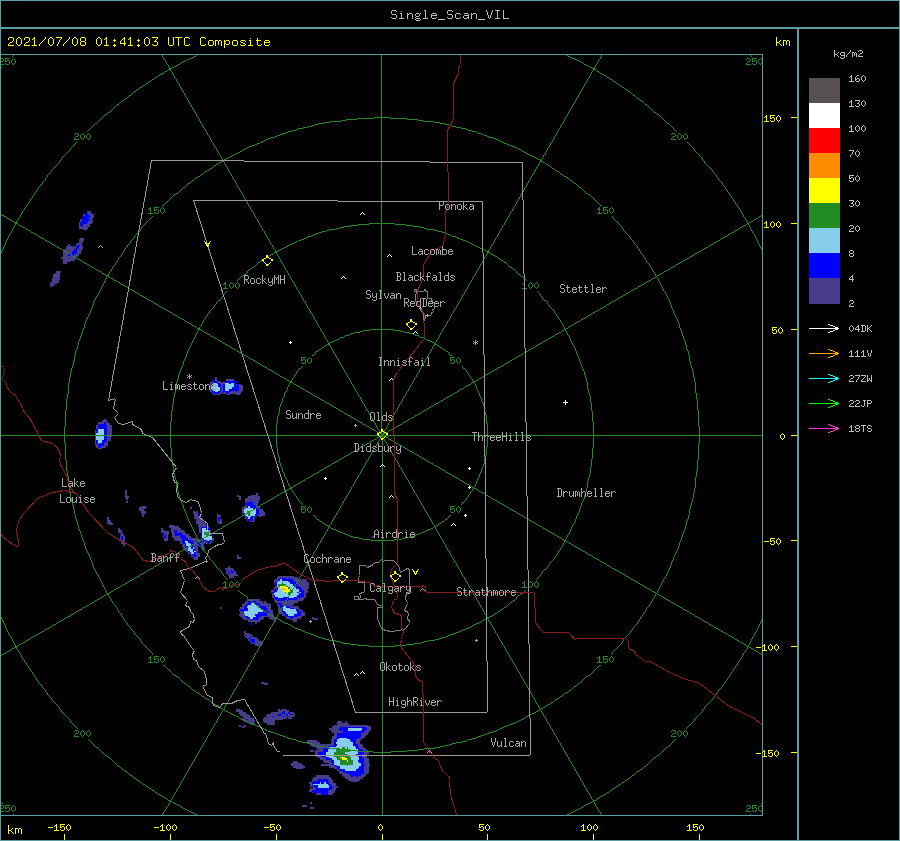Click the cyan 27ZW arrow icon
The image size is (900, 841).
point(824,378)
